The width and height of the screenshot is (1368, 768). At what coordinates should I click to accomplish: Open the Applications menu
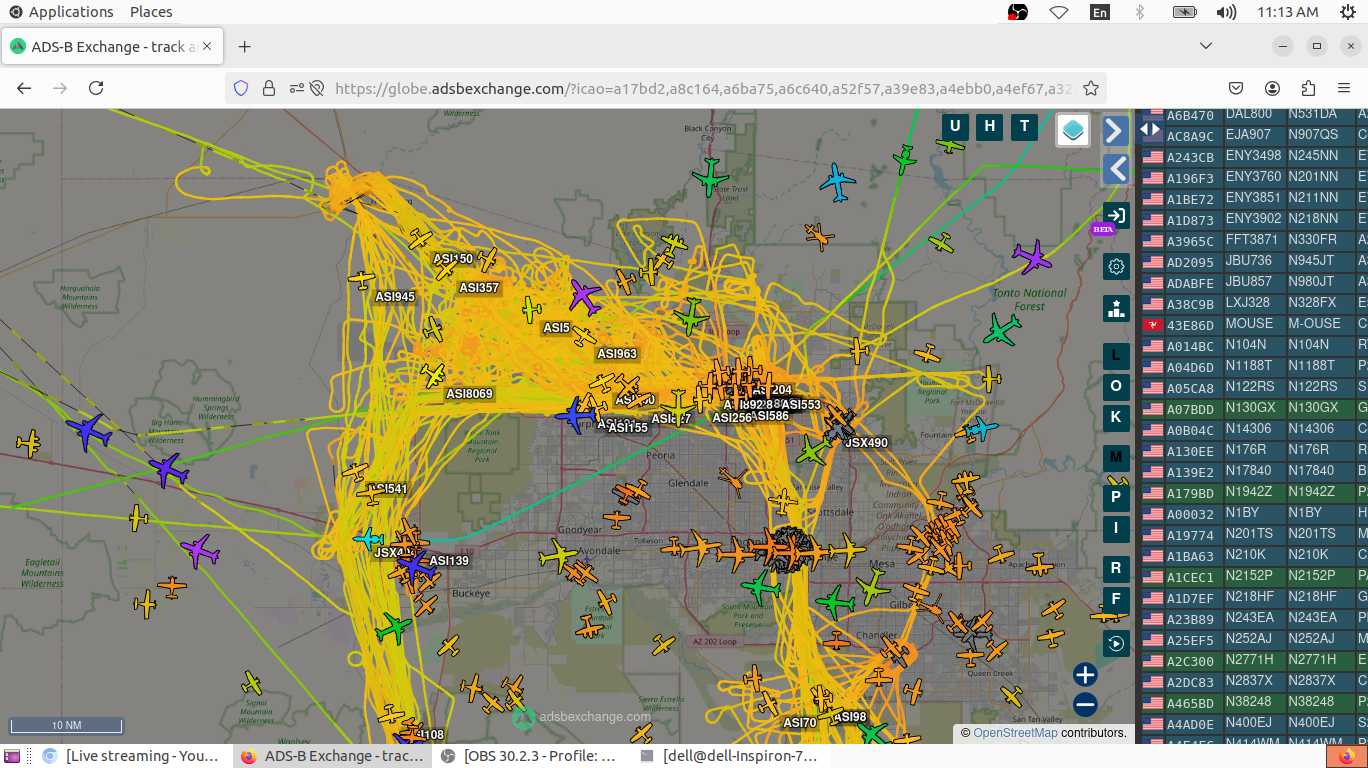62,12
